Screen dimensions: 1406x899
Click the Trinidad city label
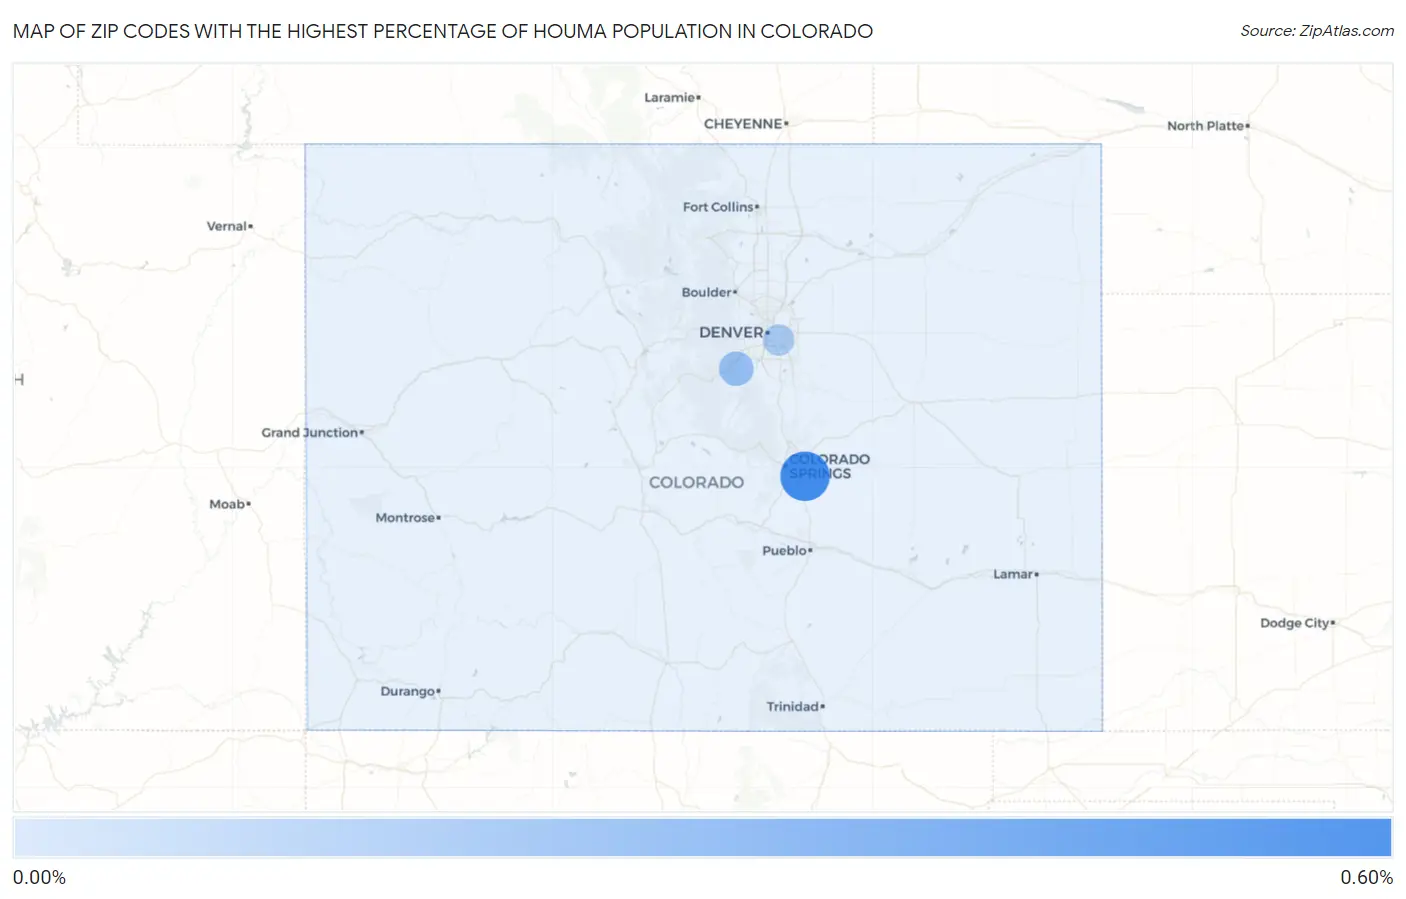click(x=793, y=707)
